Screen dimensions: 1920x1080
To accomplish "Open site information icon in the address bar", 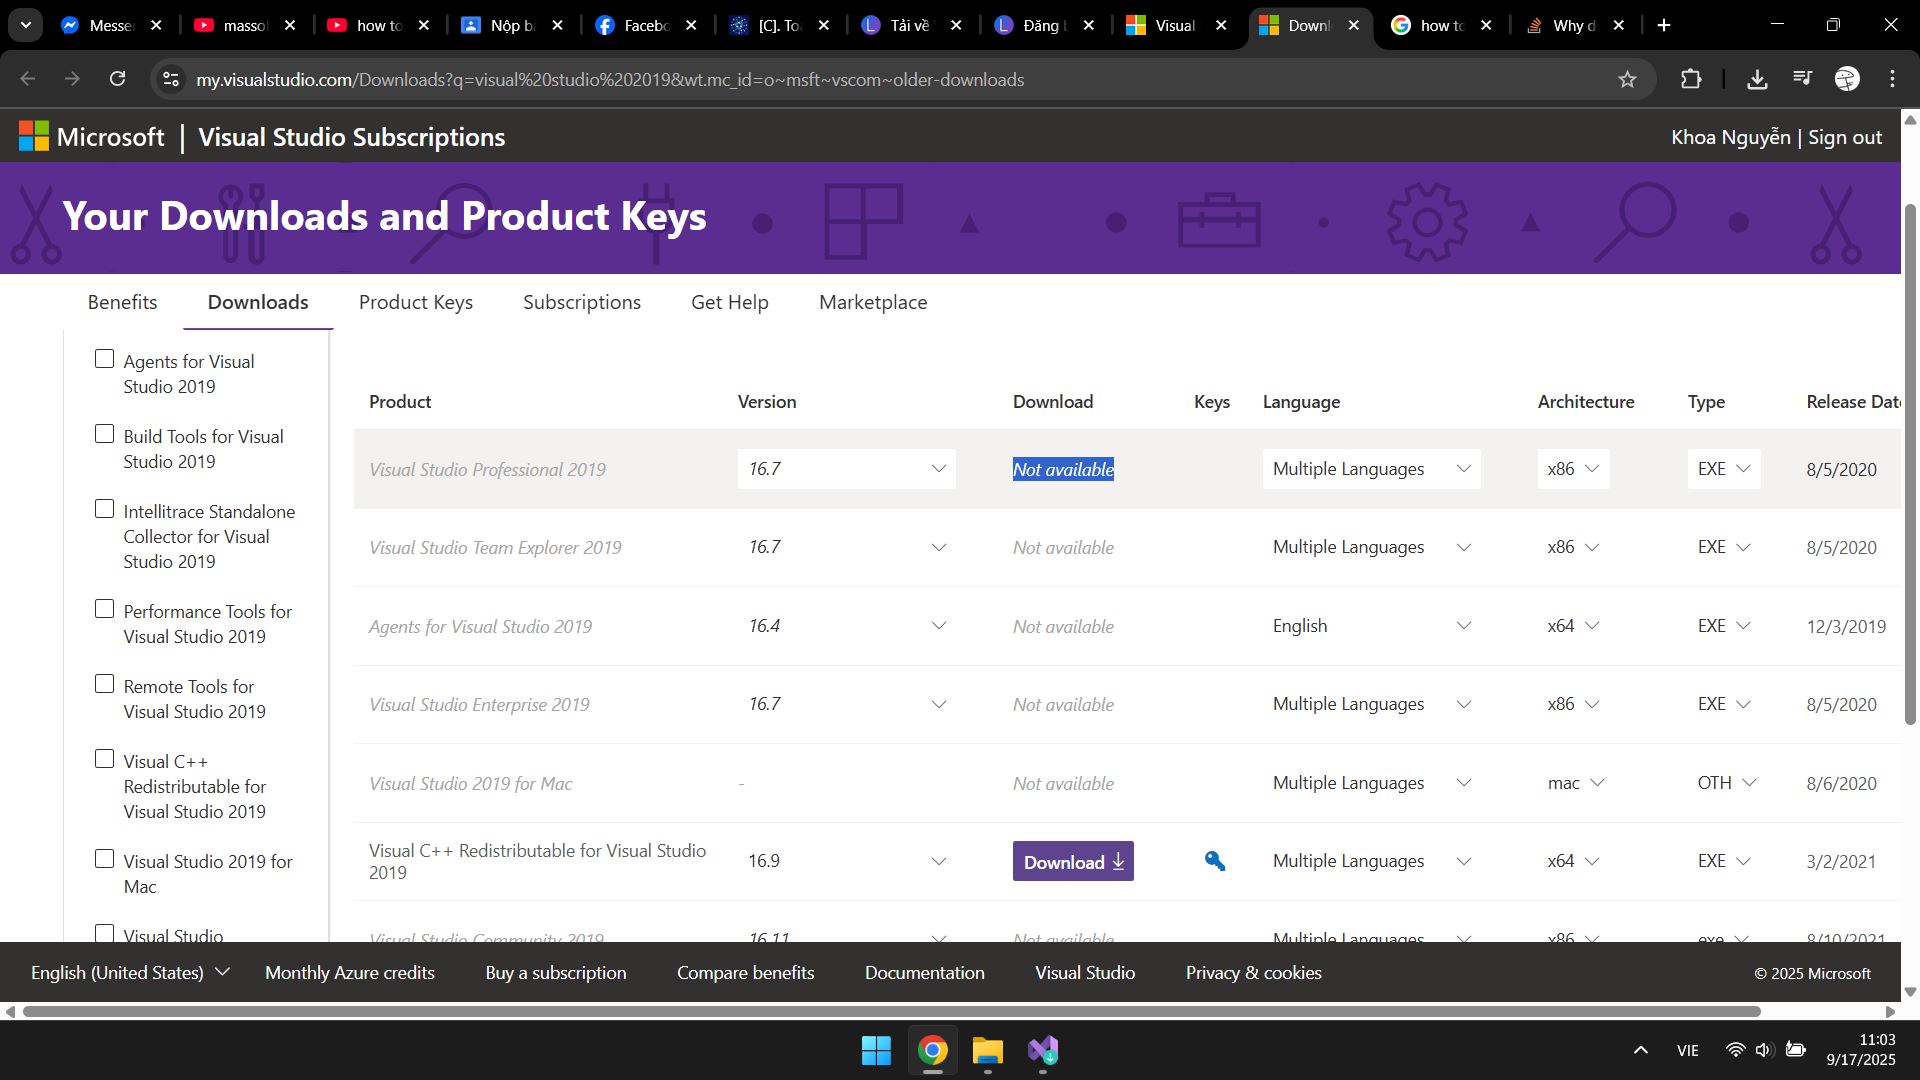I will pyautogui.click(x=170, y=79).
